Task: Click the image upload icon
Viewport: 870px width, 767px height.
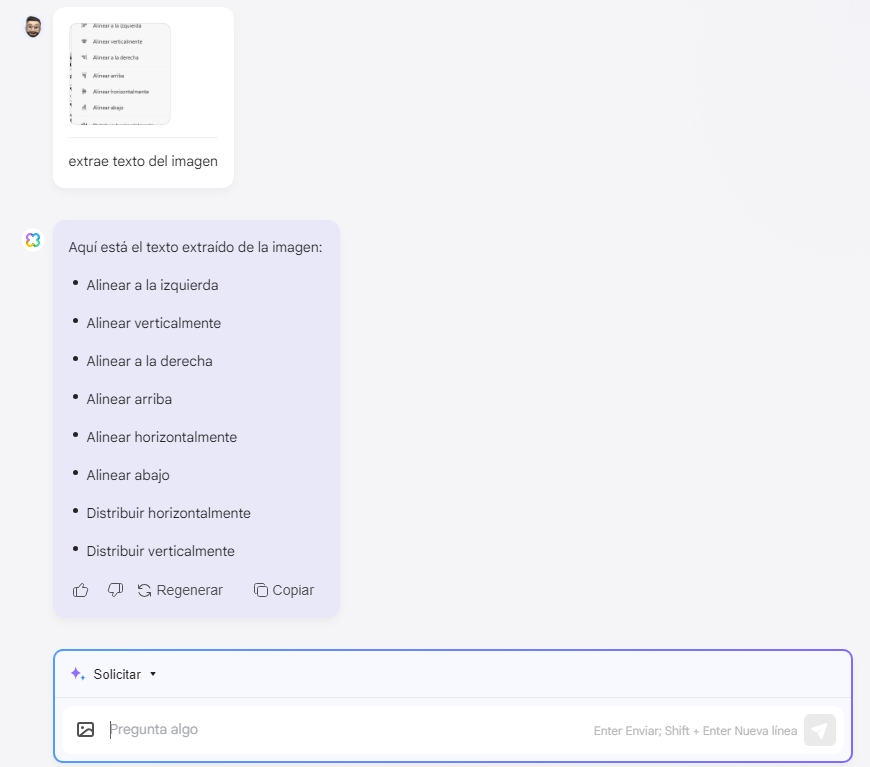Action: point(85,729)
